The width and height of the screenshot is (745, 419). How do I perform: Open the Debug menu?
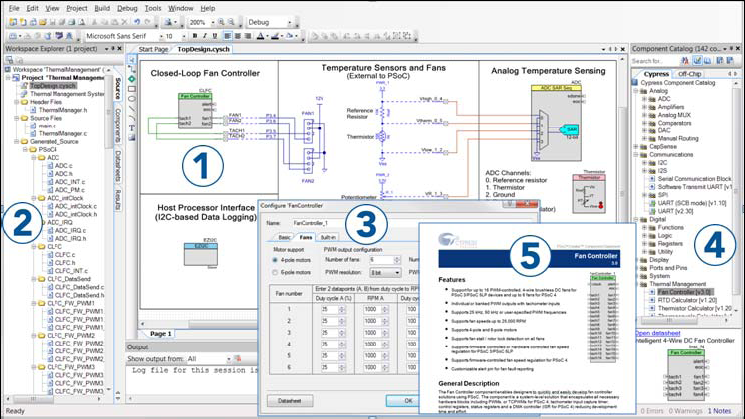(127, 8)
